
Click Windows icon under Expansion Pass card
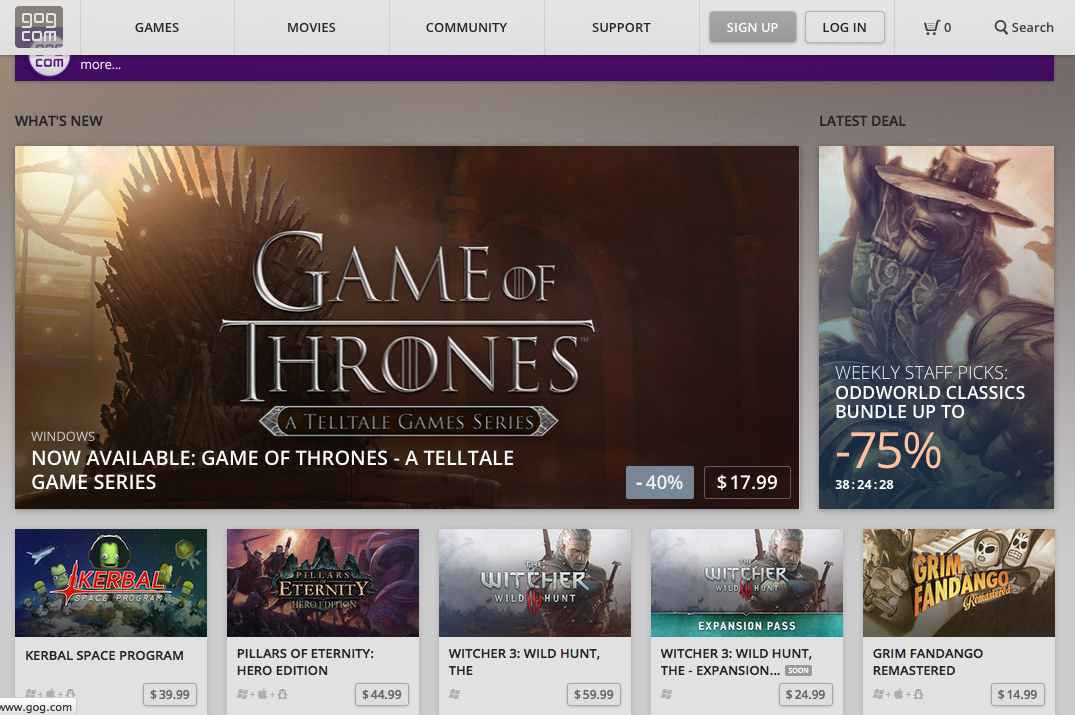tap(666, 694)
